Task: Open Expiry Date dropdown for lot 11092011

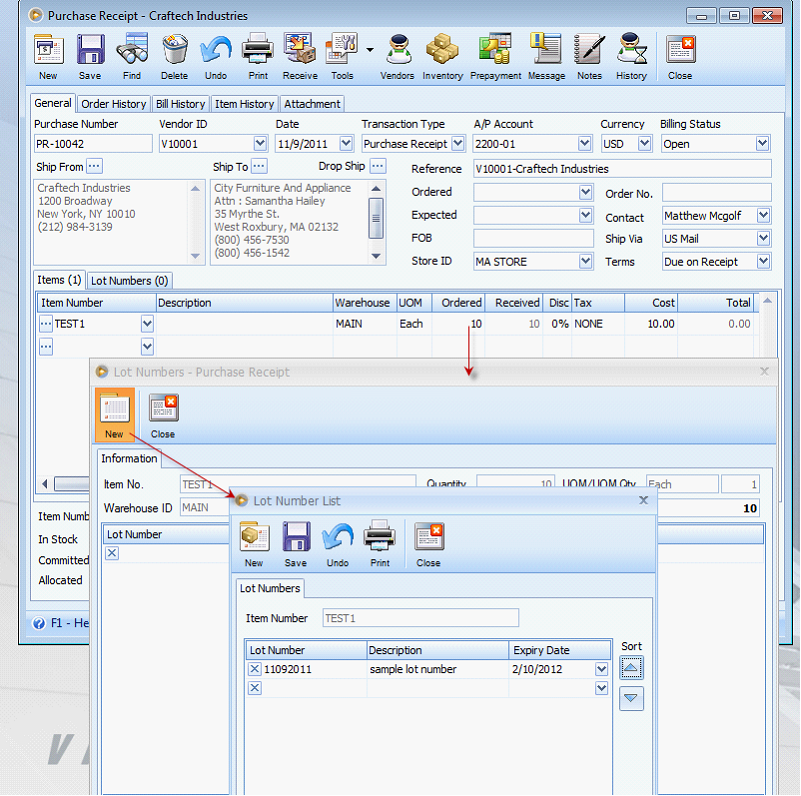Action: pyautogui.click(x=601, y=669)
